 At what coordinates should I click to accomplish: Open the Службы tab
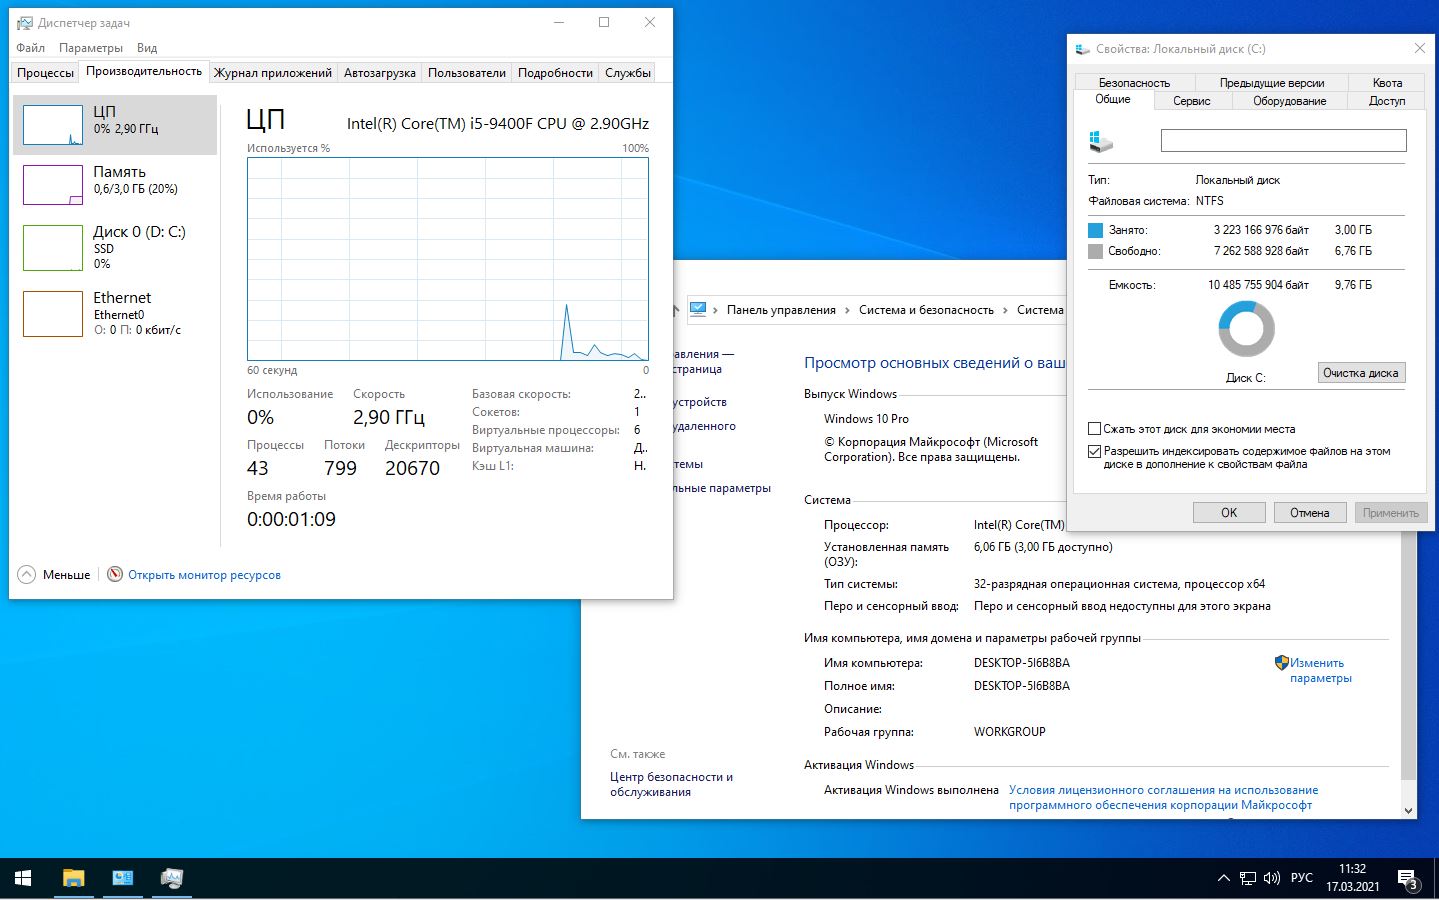[x=628, y=73]
